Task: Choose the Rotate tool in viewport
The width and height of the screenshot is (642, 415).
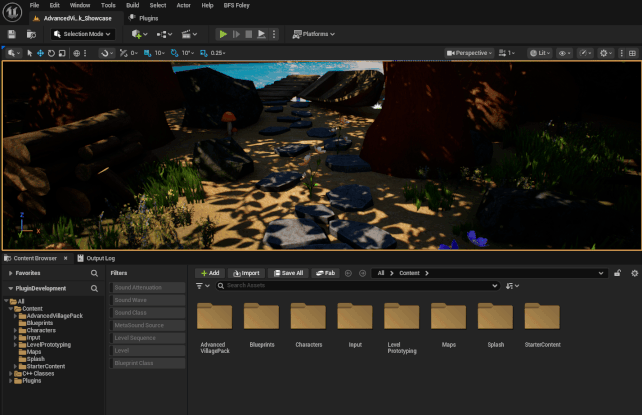Action: pos(51,53)
